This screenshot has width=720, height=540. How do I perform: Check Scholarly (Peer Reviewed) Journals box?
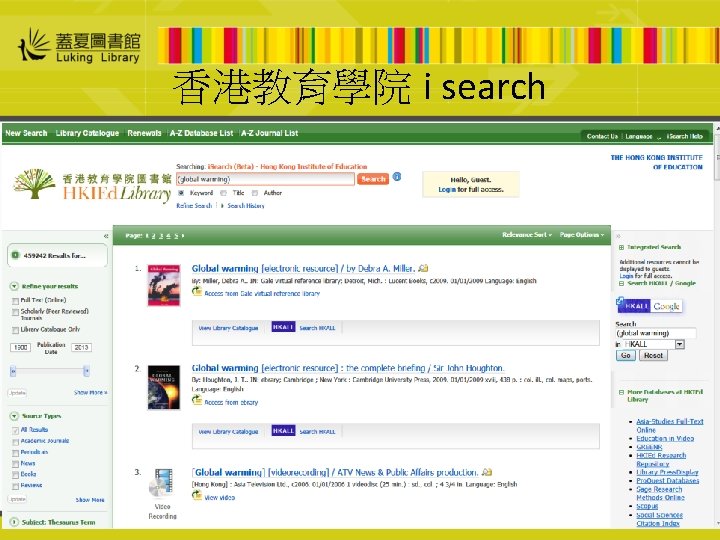coord(15,312)
